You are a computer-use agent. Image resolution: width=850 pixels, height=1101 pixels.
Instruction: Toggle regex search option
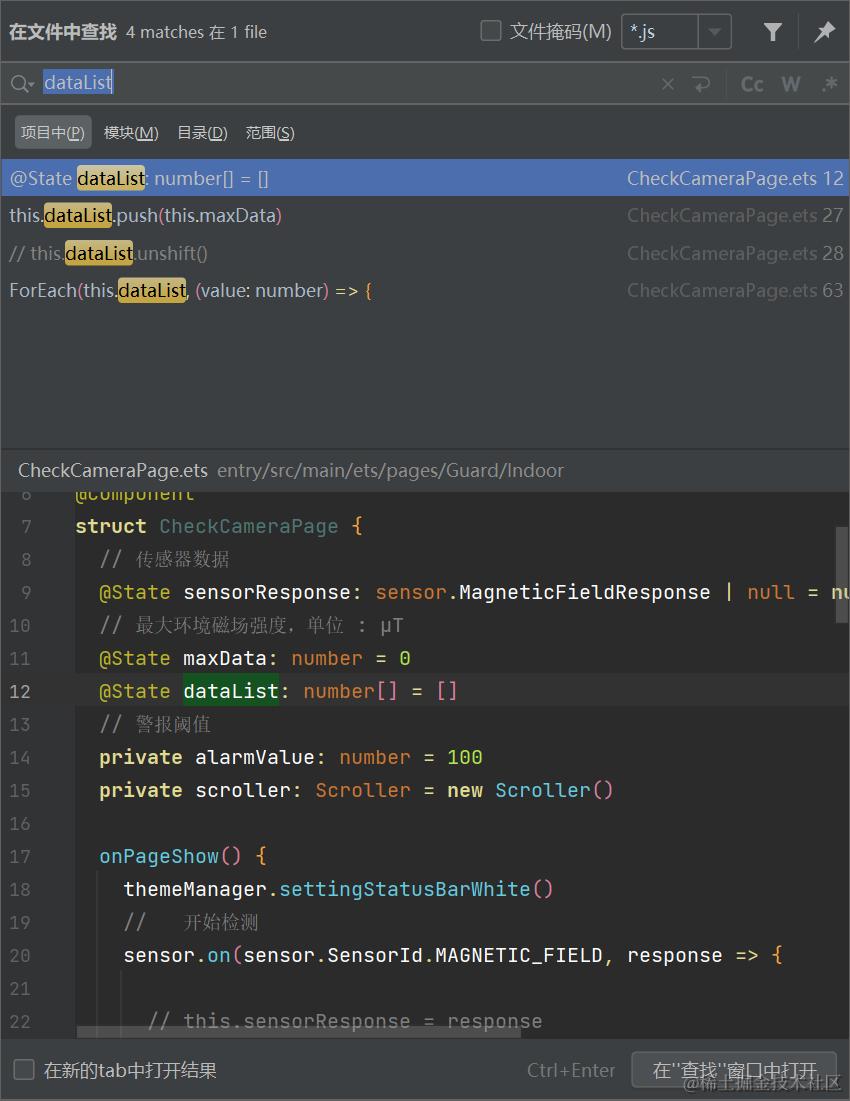(829, 84)
